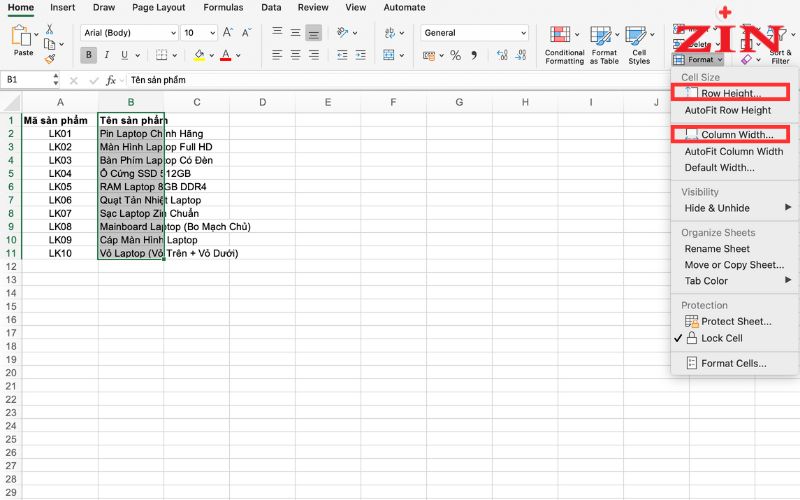This screenshot has height=500, width=800.
Task: Apply Comma Style format
Action: [x=474, y=55]
